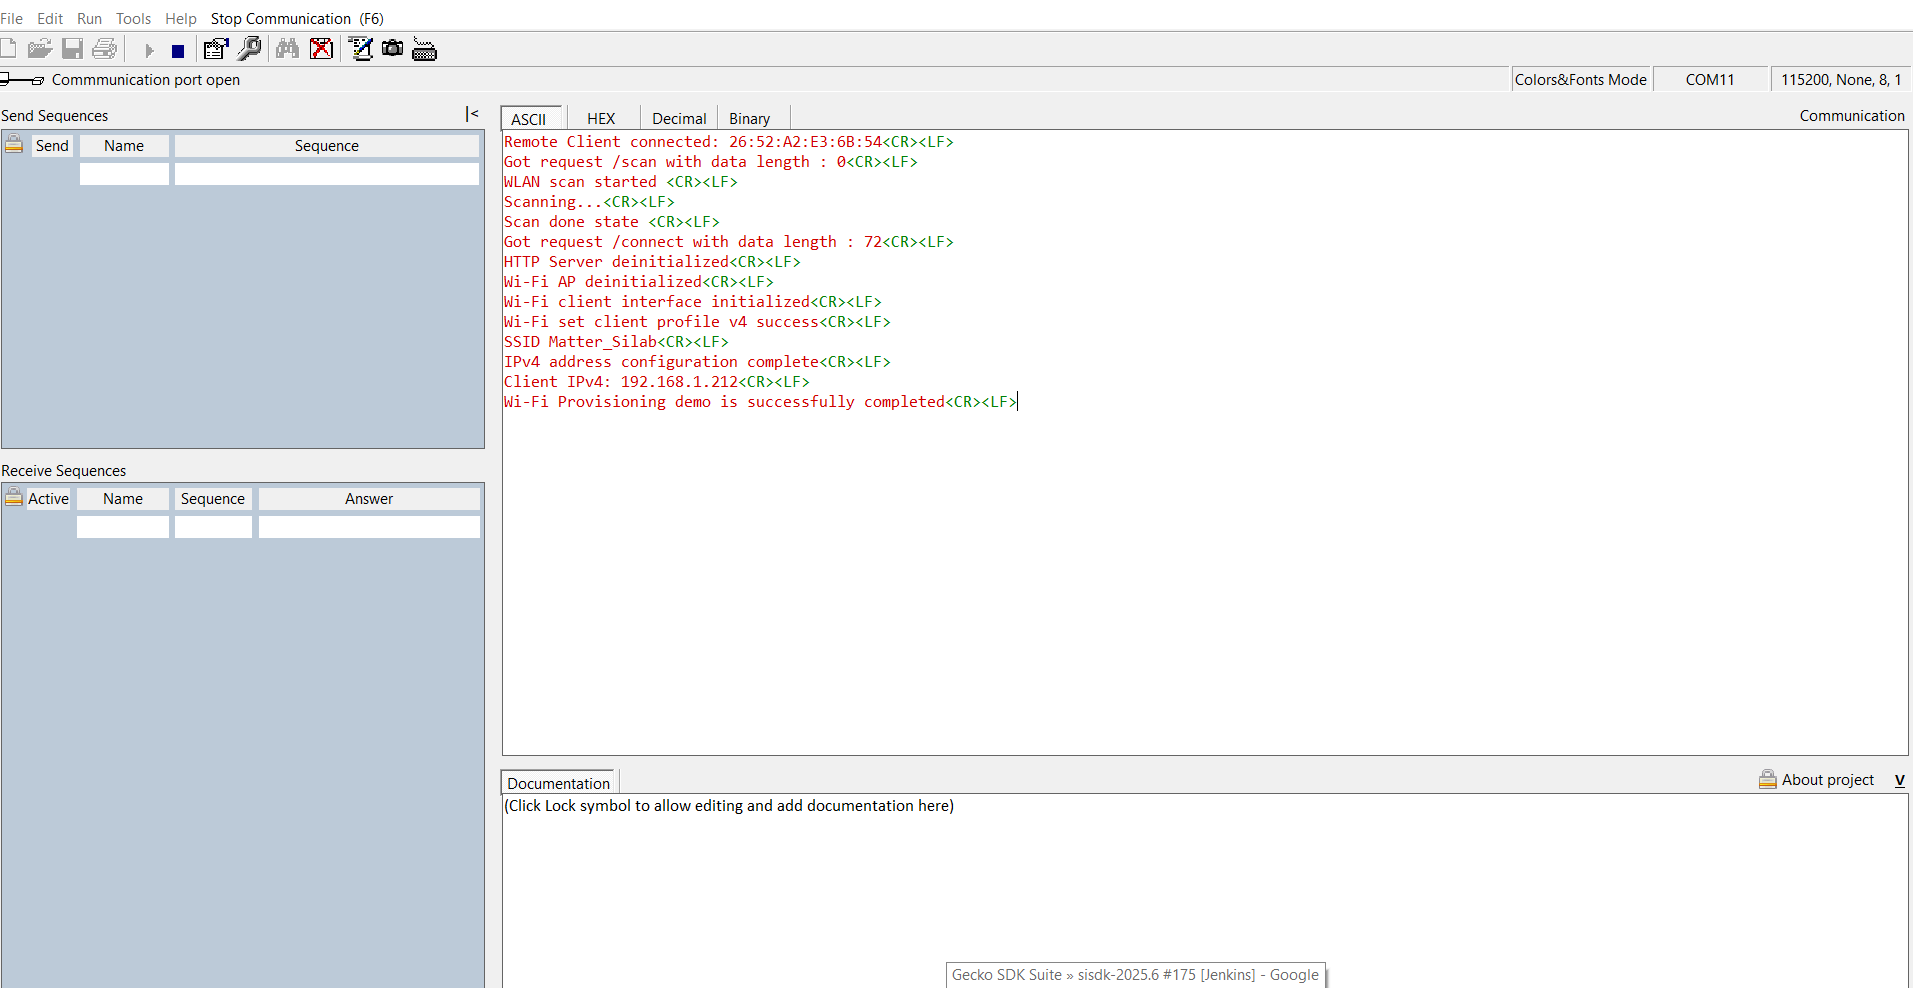The height and width of the screenshot is (988, 1913).
Task: Click the Colors&Fonts Mode button
Action: point(1580,80)
